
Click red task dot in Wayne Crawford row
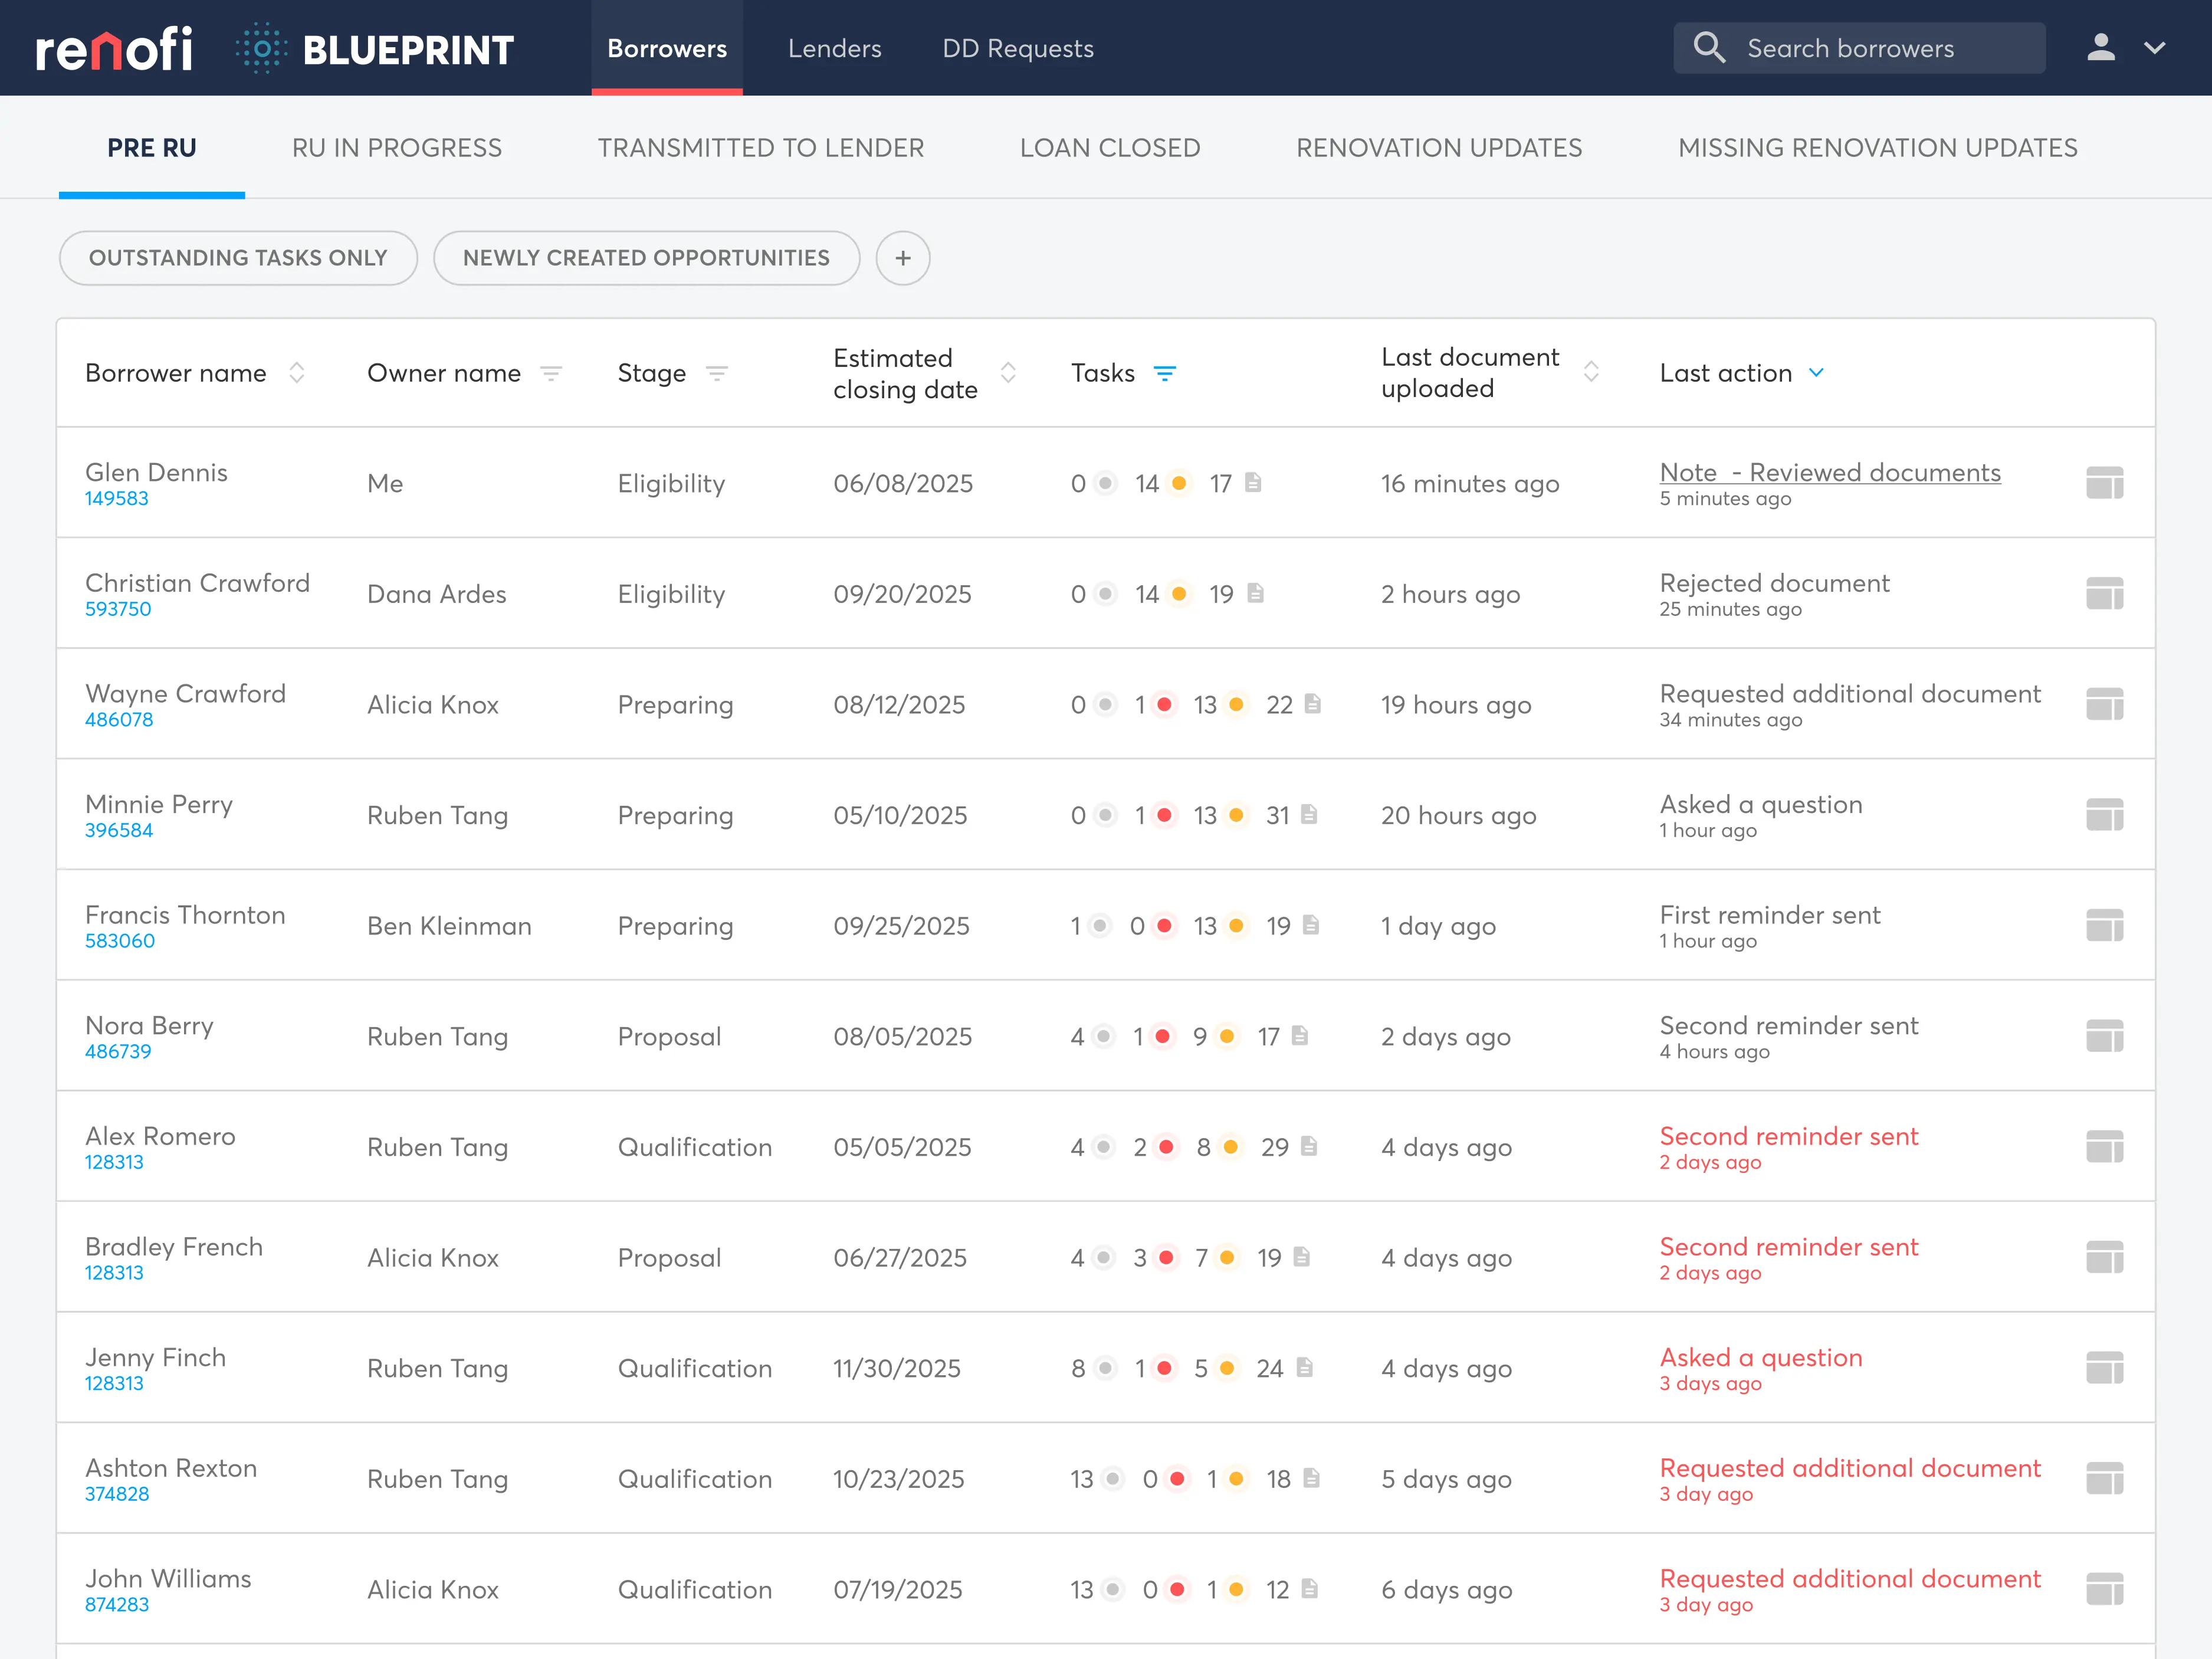(1164, 704)
